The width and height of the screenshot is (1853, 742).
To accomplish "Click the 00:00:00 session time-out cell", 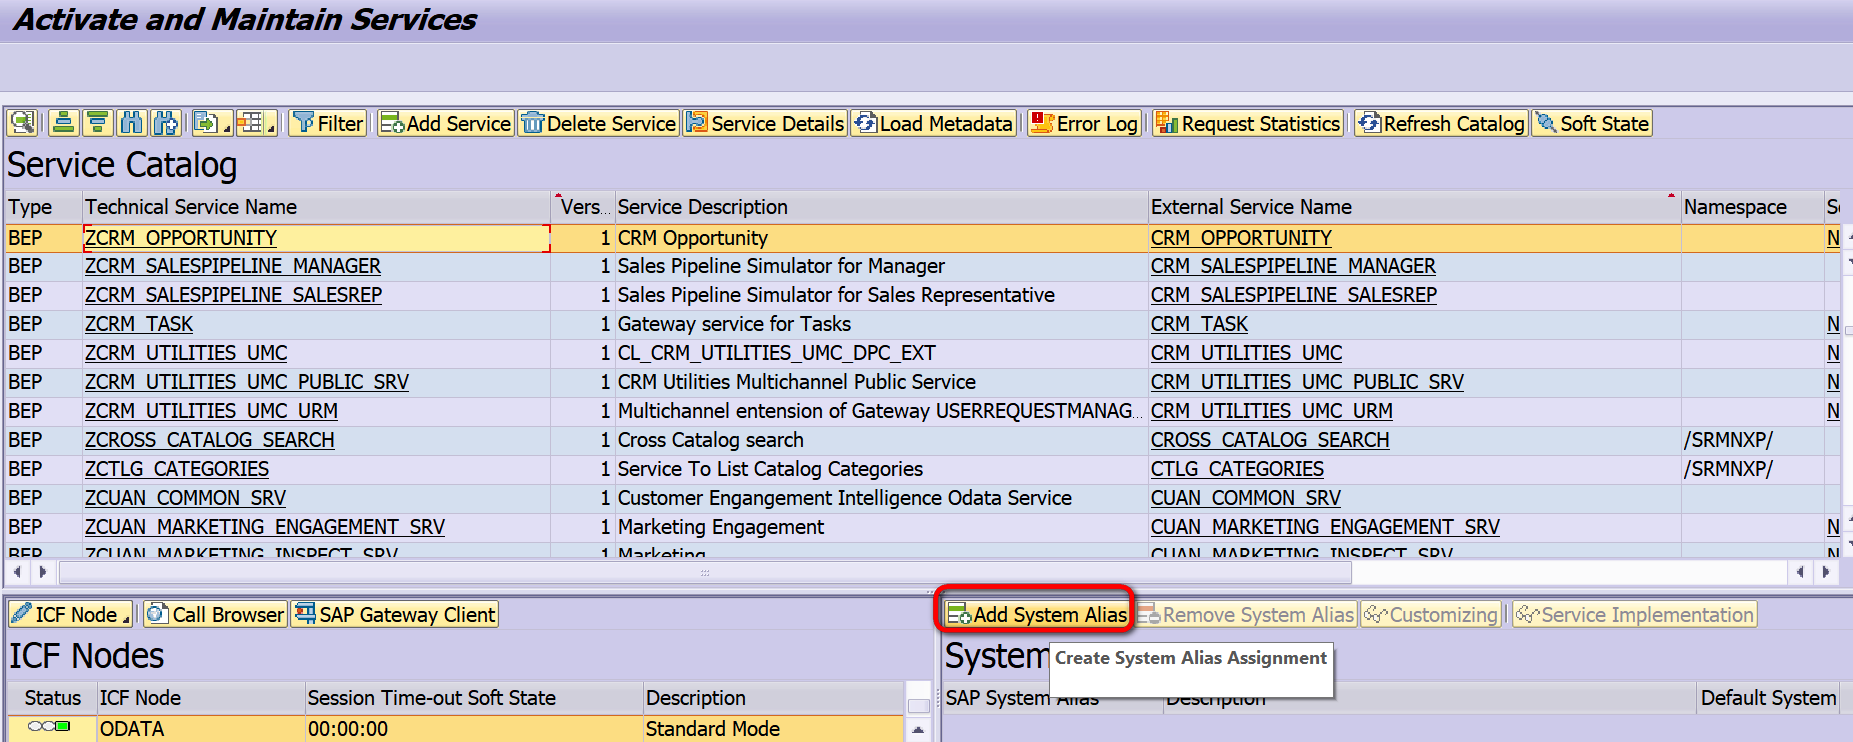I will pyautogui.click(x=474, y=729).
